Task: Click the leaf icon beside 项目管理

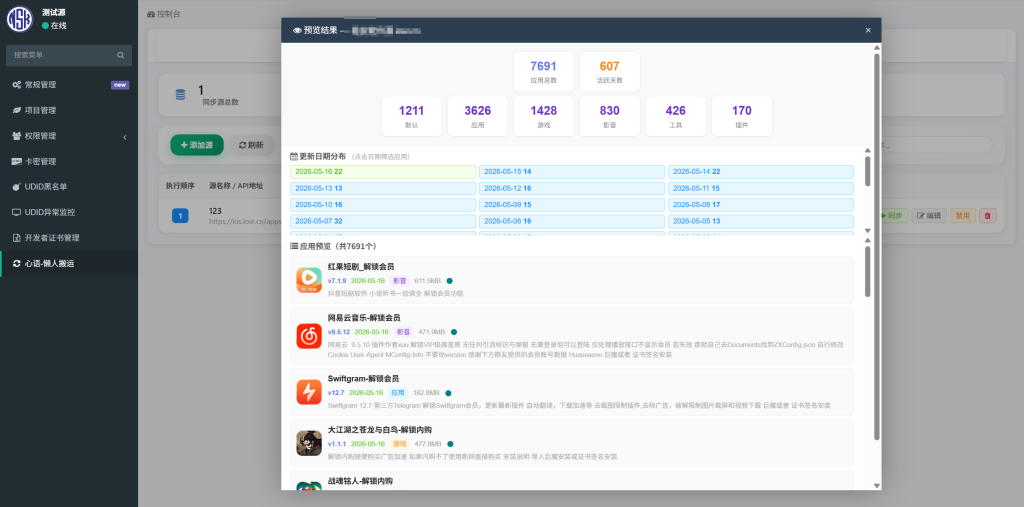Action: tap(16, 110)
